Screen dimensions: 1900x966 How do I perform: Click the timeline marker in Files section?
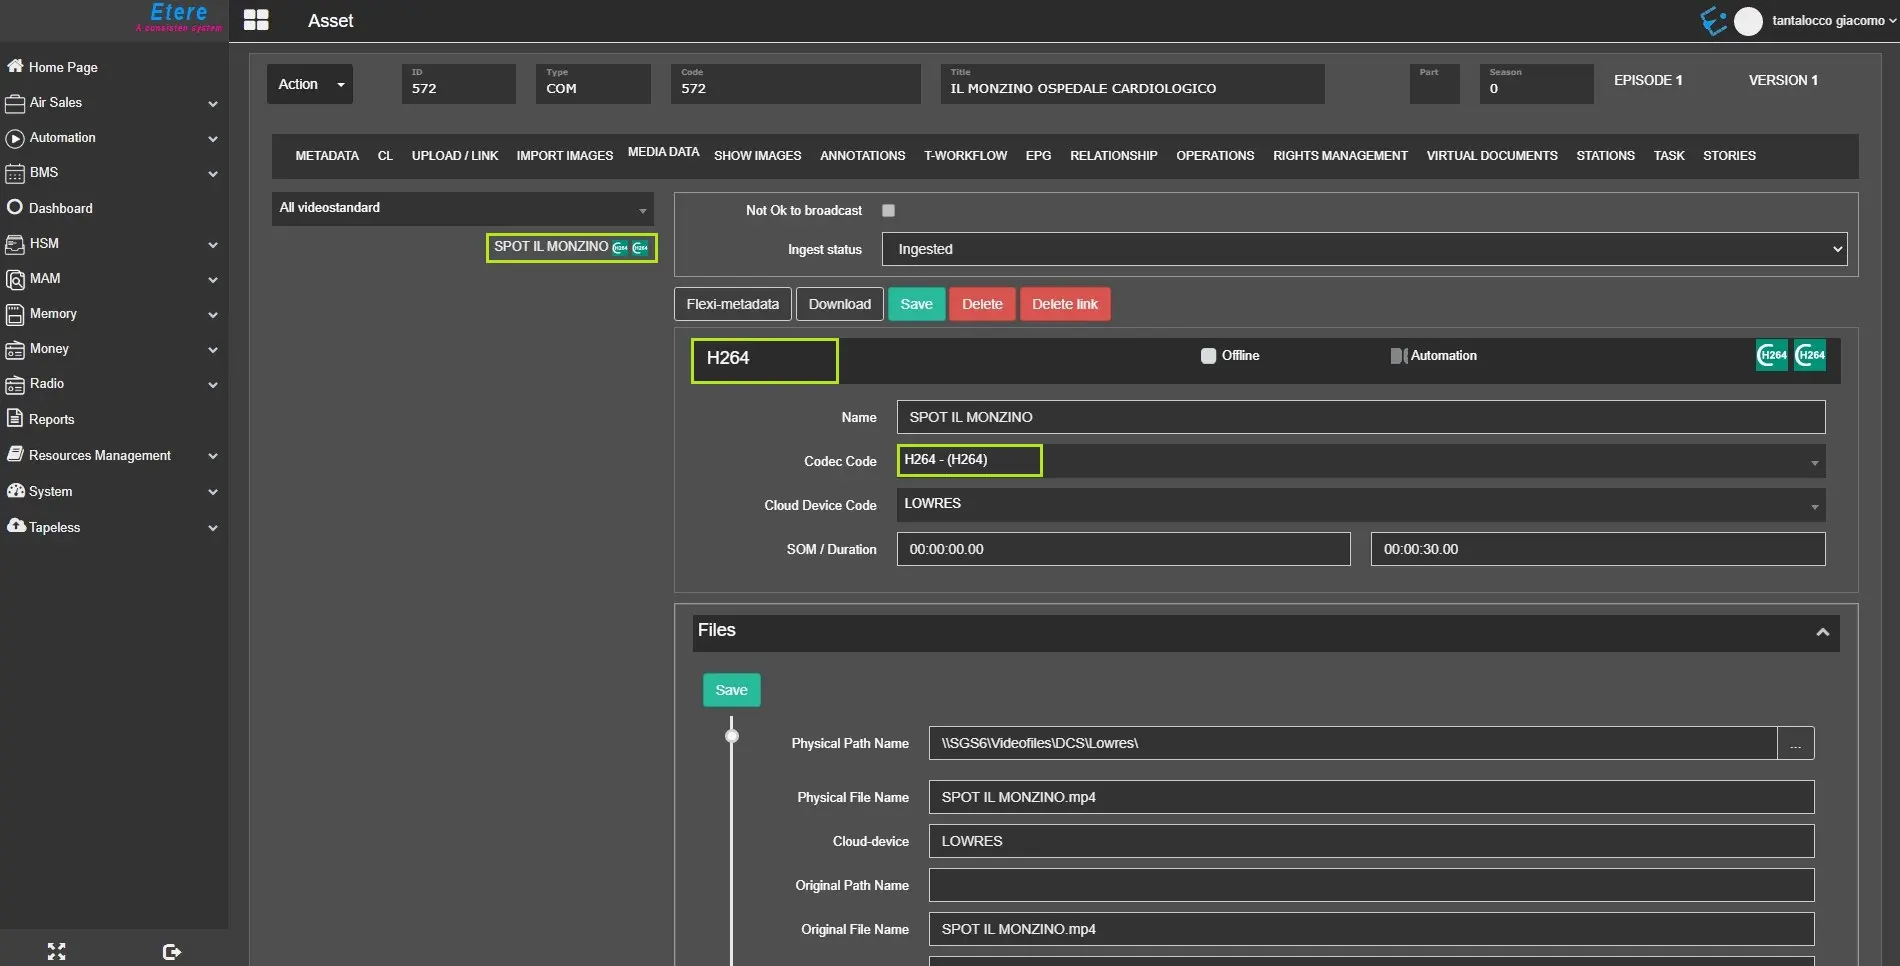(732, 737)
